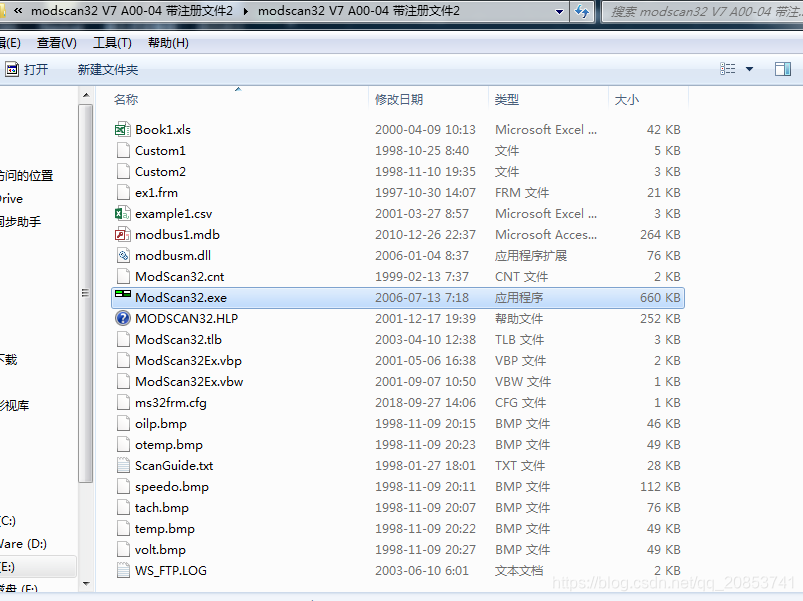
Task: Expand the breadcrumb arrow between folder names
Action: (x=245, y=11)
